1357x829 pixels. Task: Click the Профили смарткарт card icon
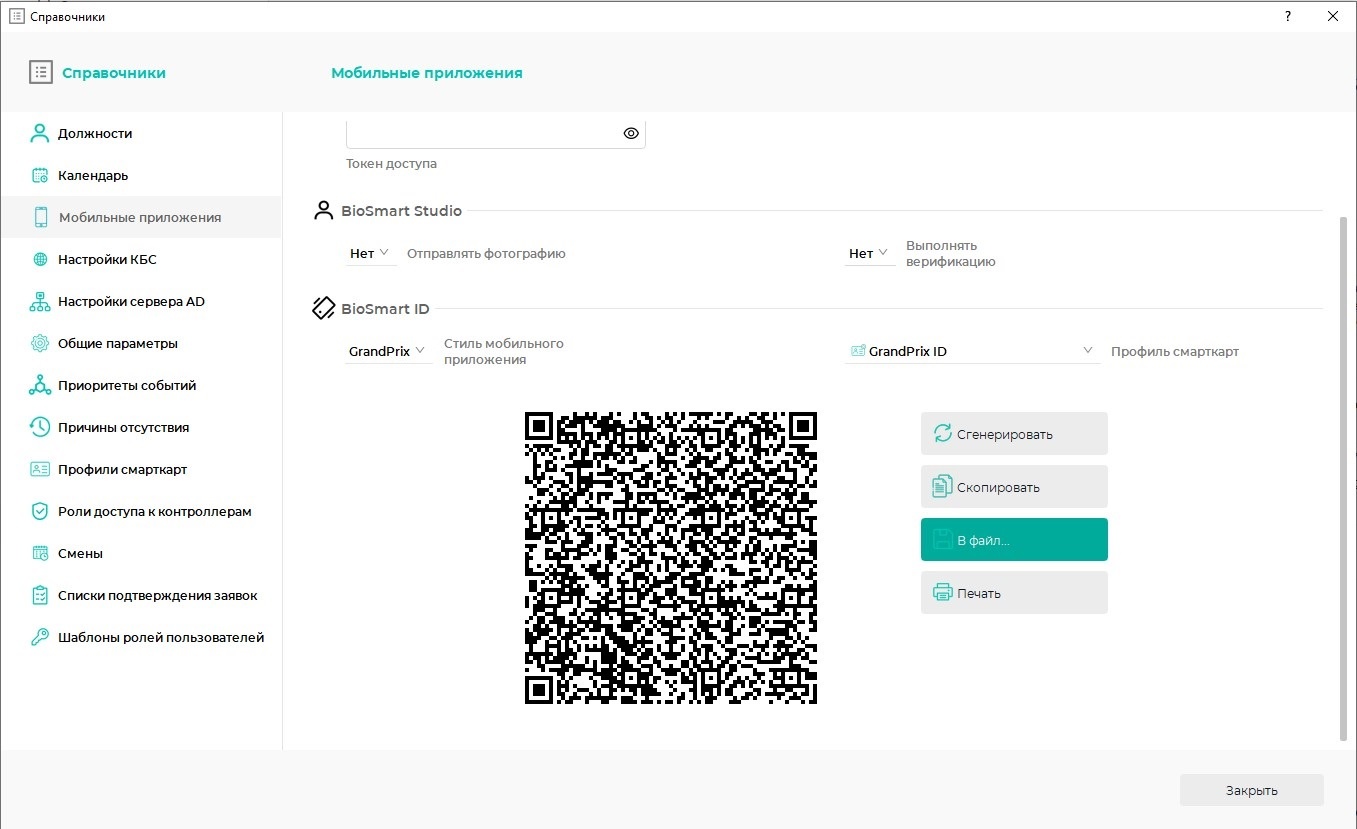[x=40, y=469]
